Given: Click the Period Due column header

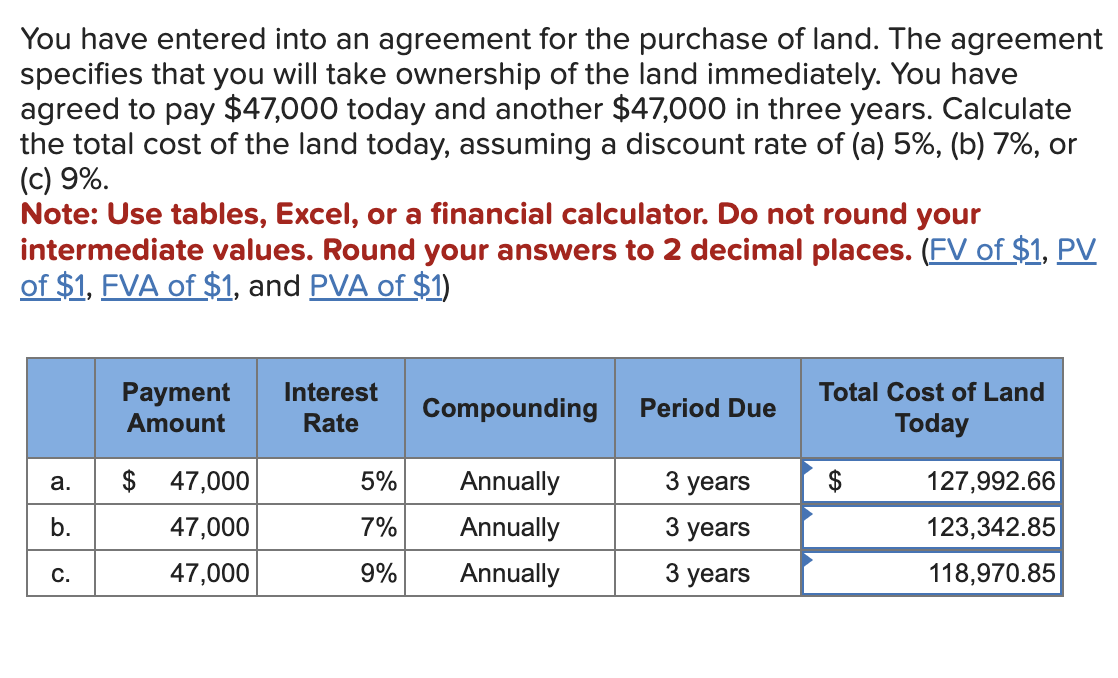Looking at the screenshot, I should tap(708, 408).
